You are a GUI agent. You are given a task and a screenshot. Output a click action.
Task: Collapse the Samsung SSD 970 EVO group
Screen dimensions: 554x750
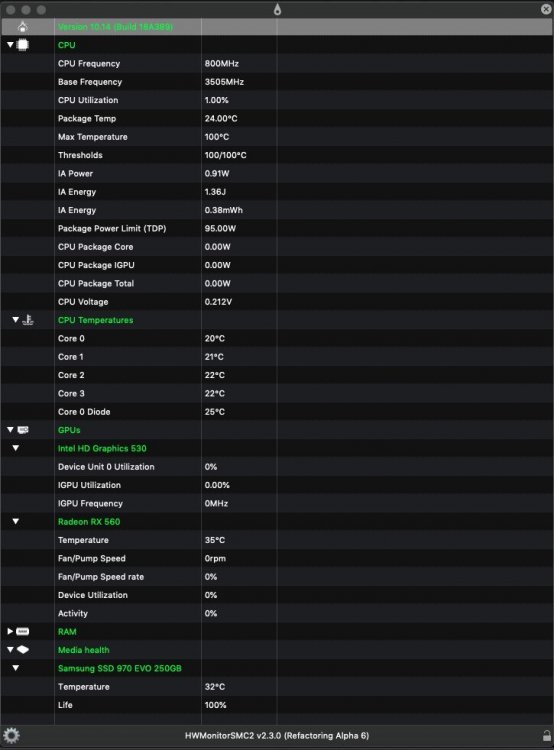pos(16,668)
